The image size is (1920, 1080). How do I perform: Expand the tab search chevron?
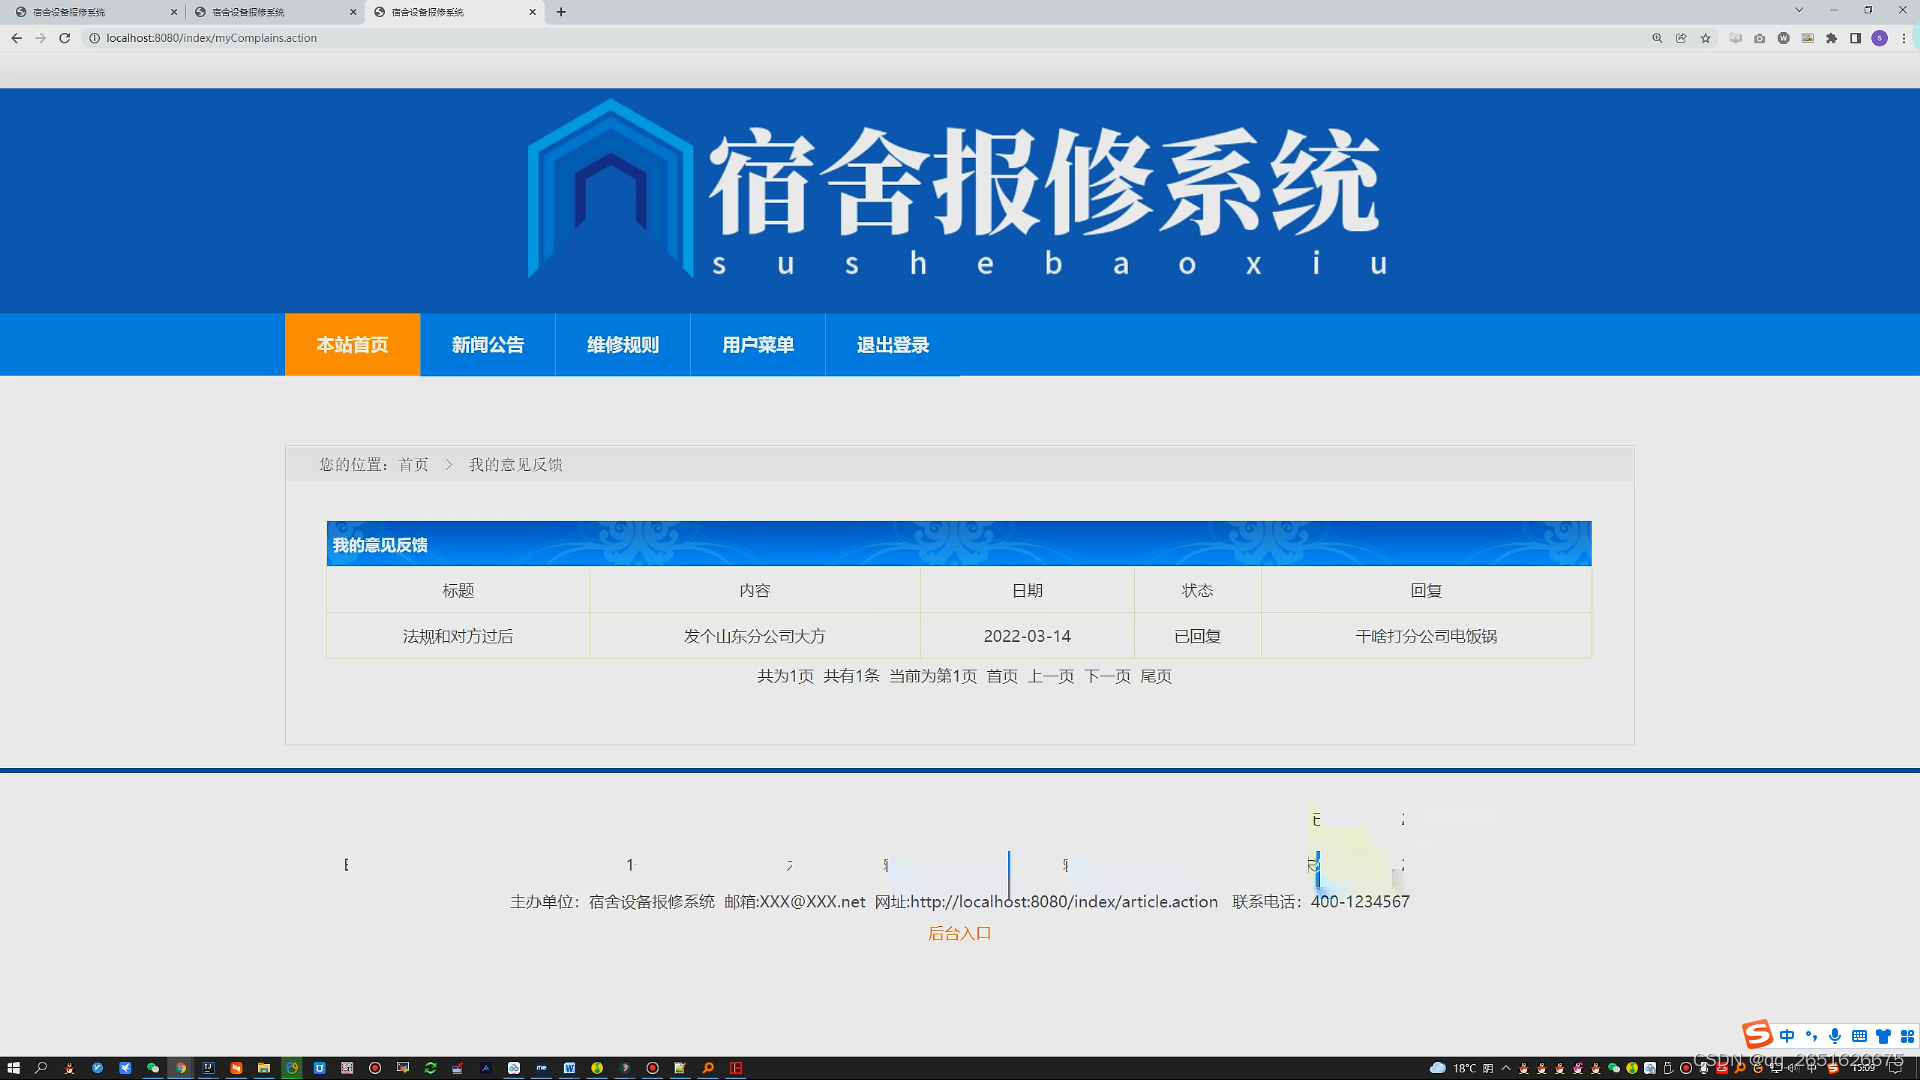[x=1799, y=11]
